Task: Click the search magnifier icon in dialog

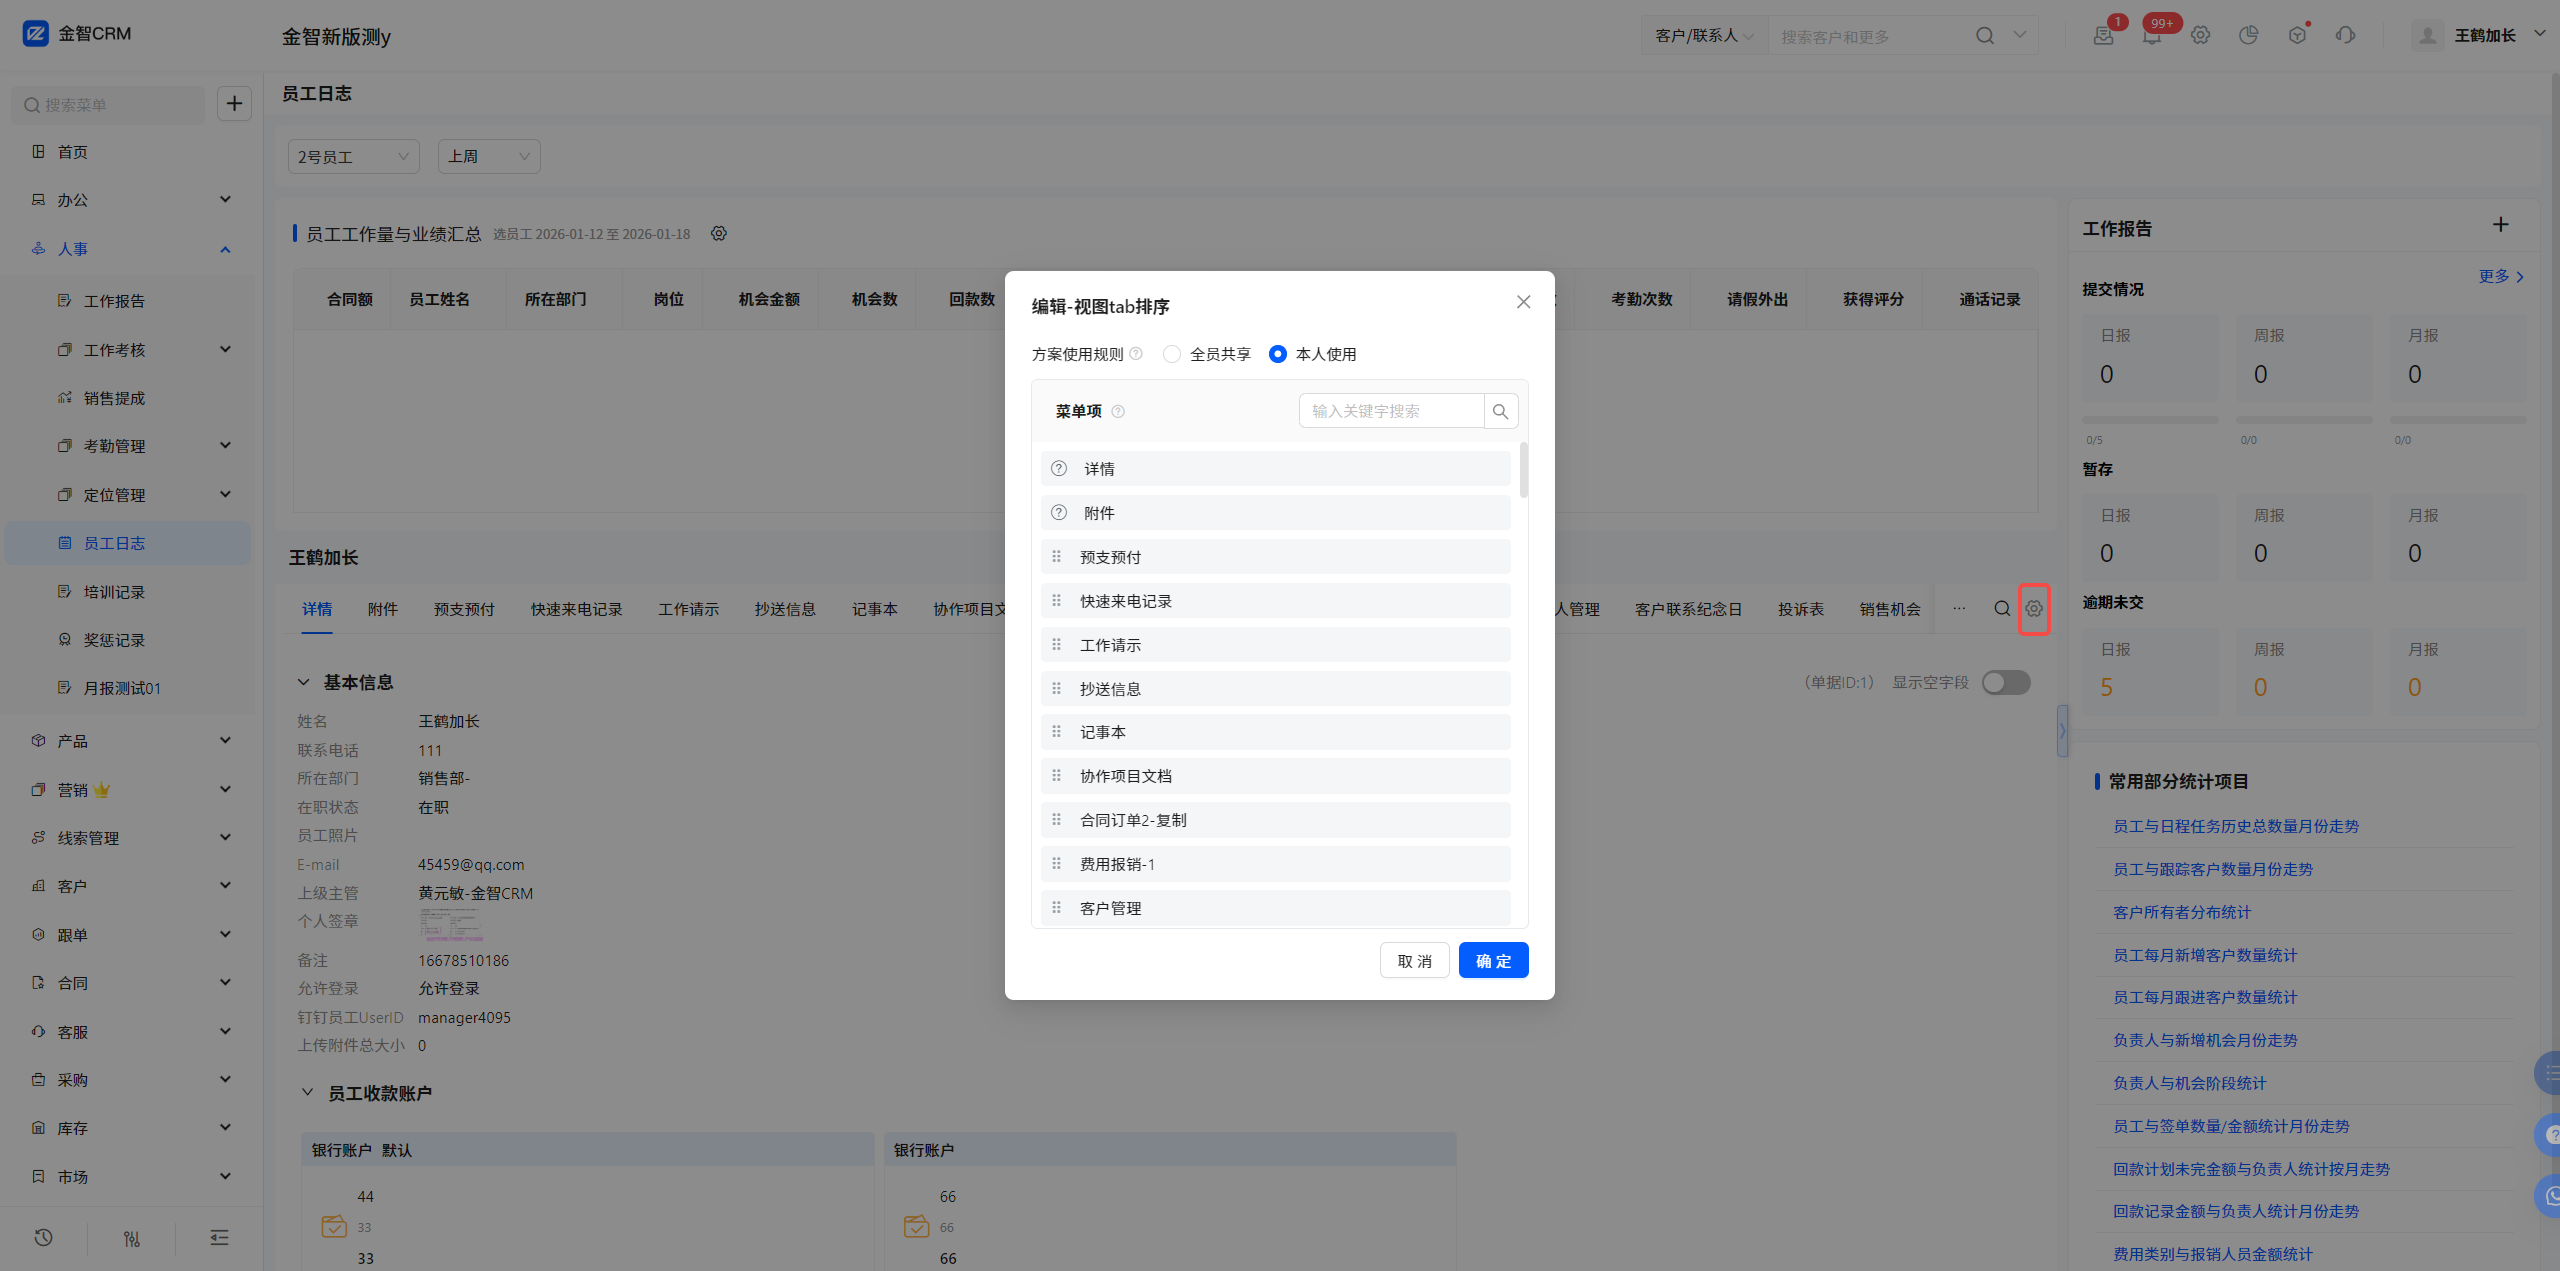Action: click(1500, 411)
